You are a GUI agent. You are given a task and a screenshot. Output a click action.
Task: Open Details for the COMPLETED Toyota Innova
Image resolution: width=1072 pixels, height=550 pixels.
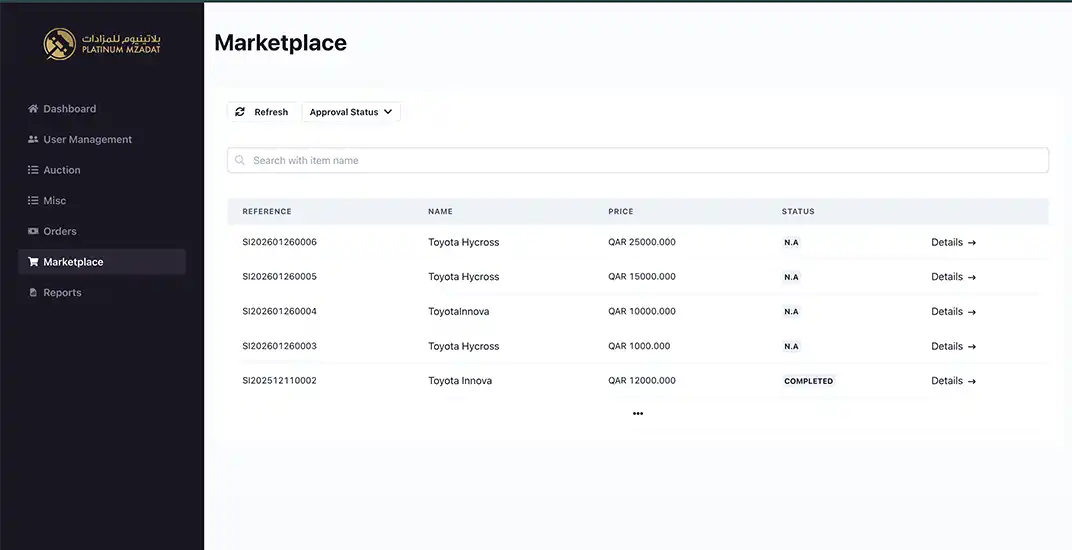(953, 381)
